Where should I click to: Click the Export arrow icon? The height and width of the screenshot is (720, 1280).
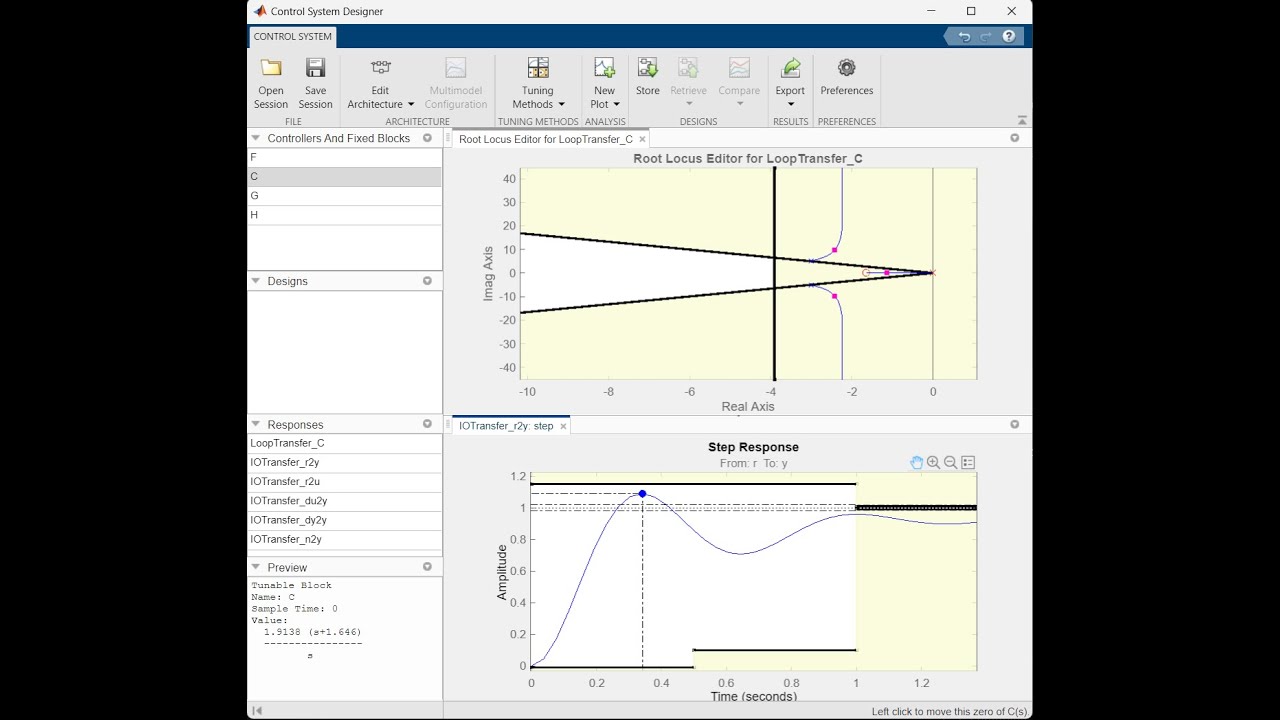(x=790, y=68)
